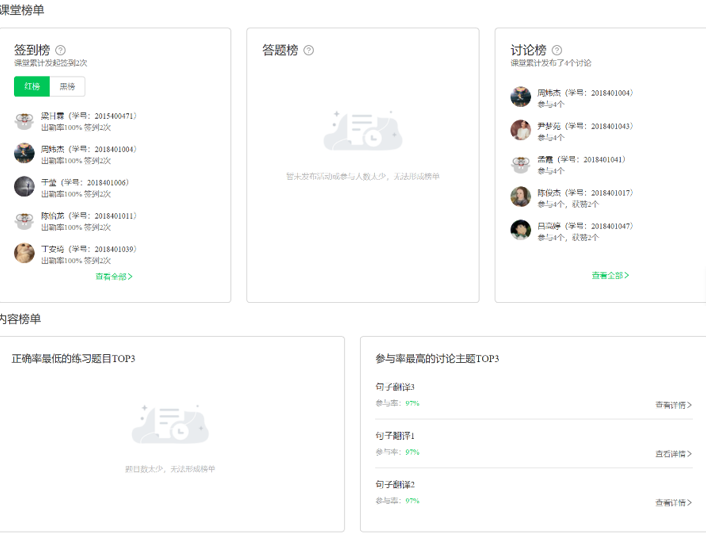Click 陈俊杰's avatar in 讨论榜

[x=520, y=197]
